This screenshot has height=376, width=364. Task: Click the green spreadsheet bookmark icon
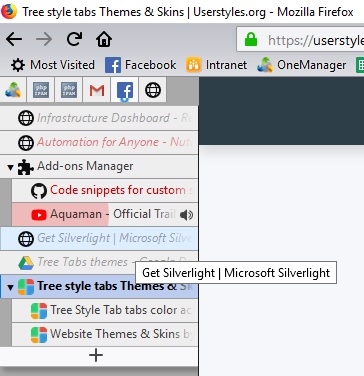point(360,65)
